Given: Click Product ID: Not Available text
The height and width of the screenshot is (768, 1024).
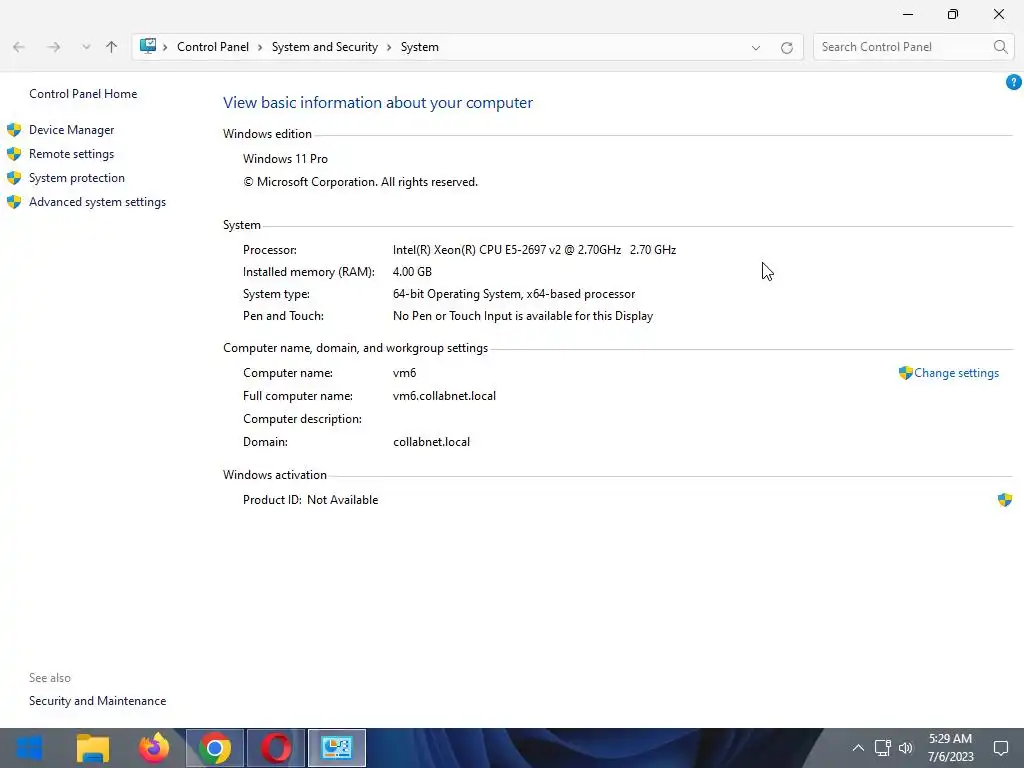Looking at the screenshot, I should [x=310, y=500].
